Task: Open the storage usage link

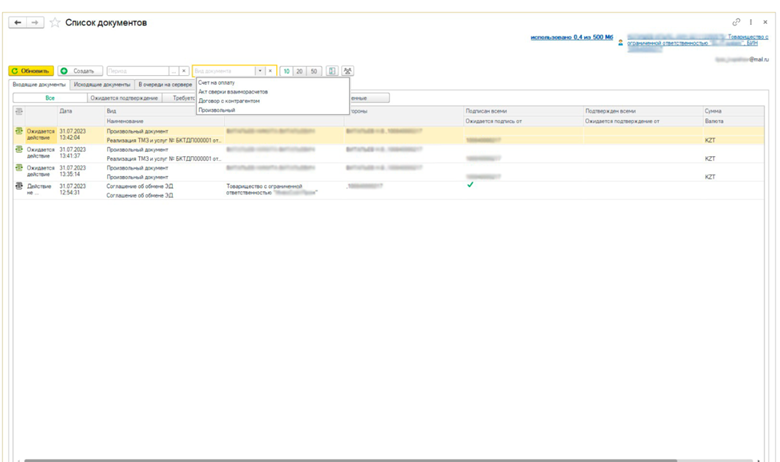Action: click(571, 37)
